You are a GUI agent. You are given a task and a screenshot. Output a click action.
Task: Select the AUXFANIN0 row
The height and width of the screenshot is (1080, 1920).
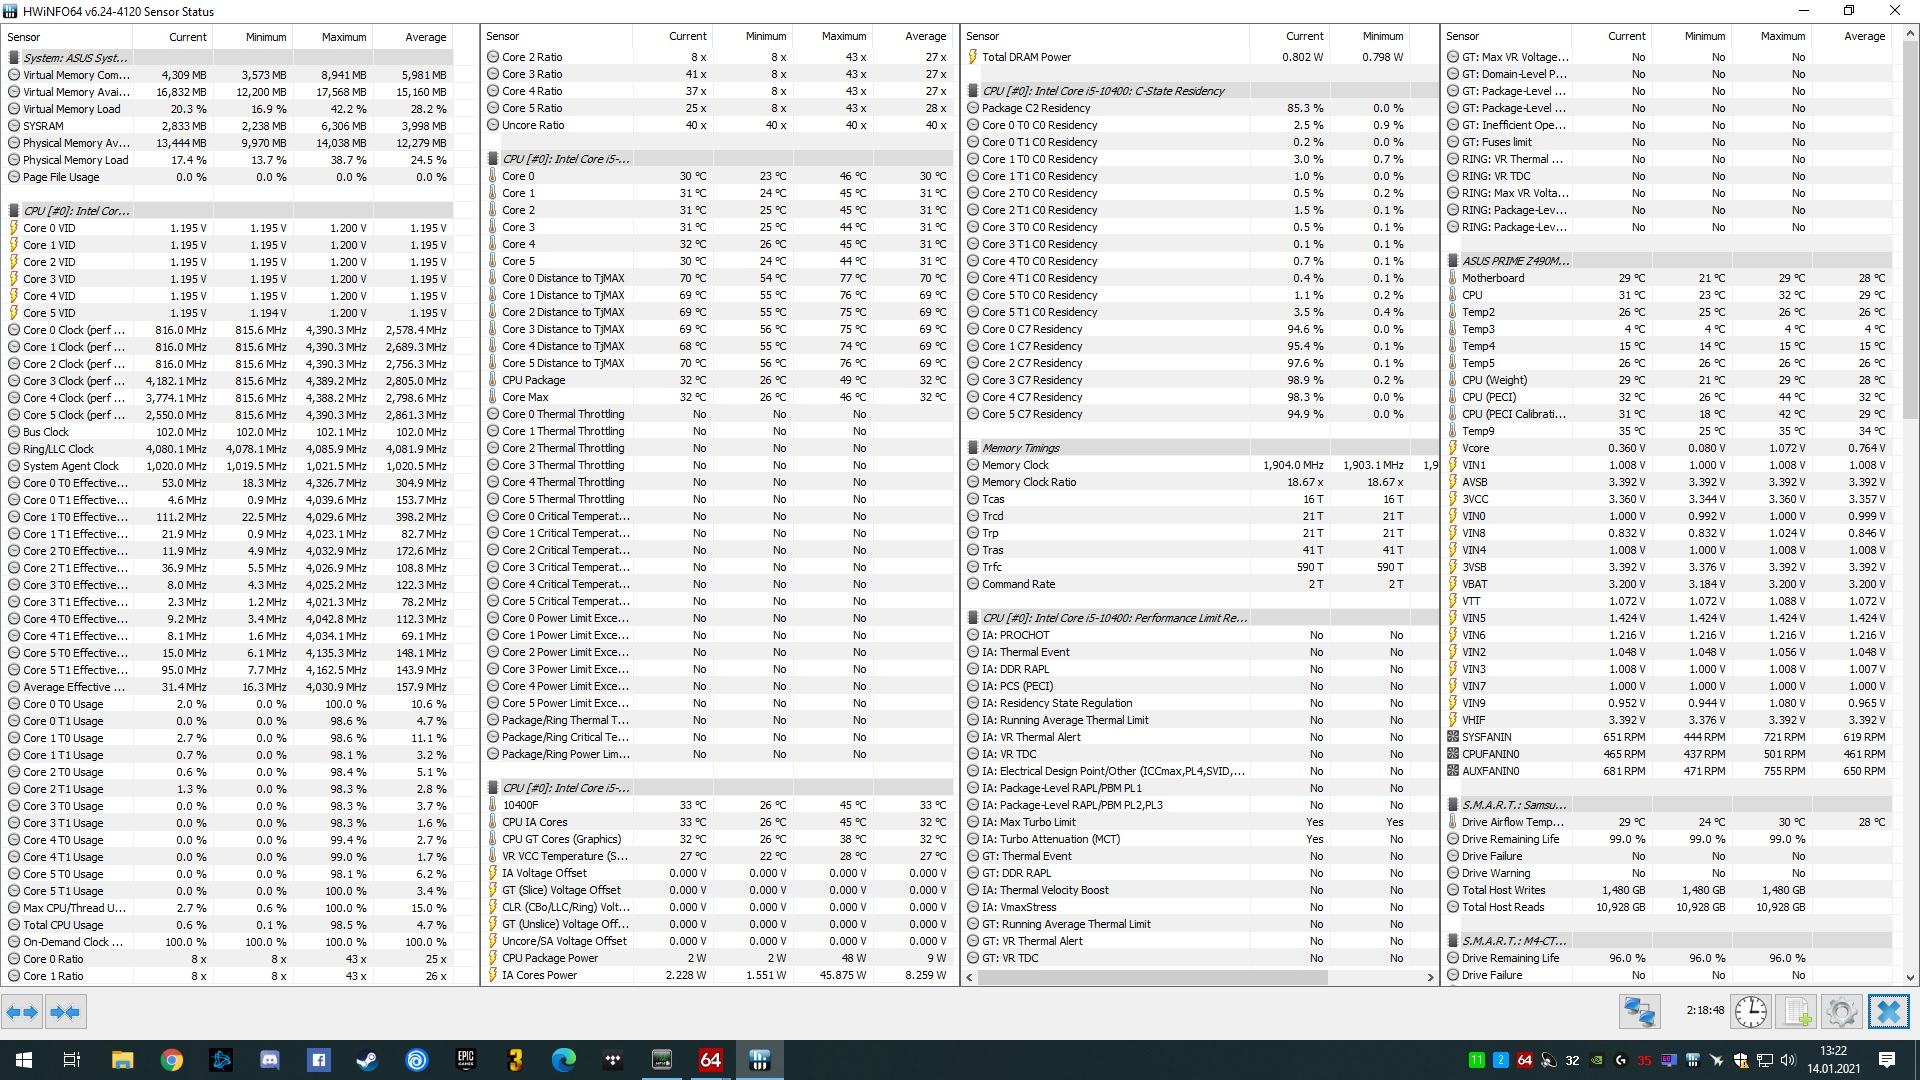[1667, 771]
